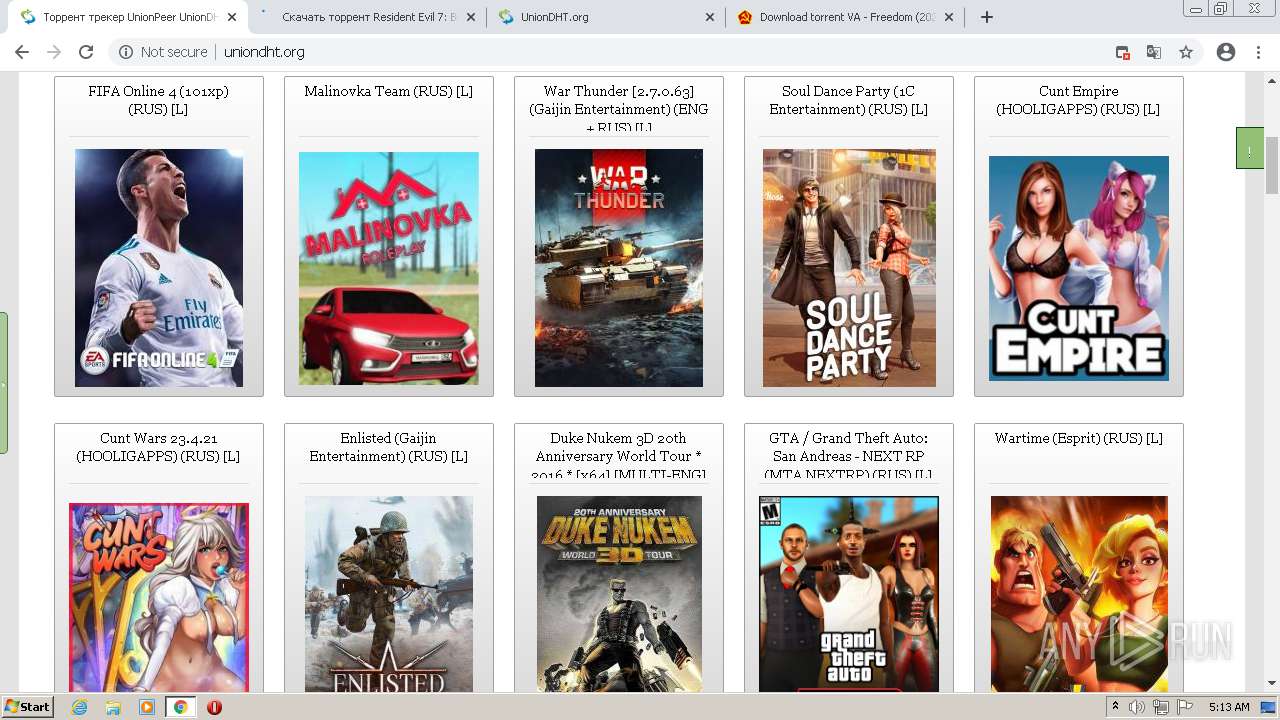
Task: Open Google Translate page icon
Action: coord(1154,52)
